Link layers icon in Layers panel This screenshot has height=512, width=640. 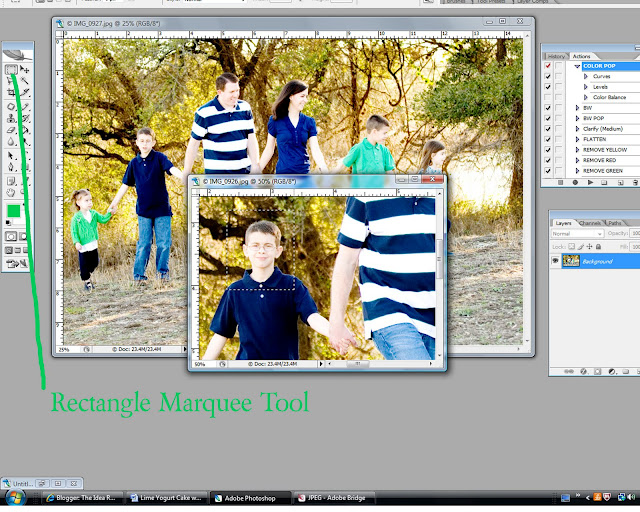[569, 371]
